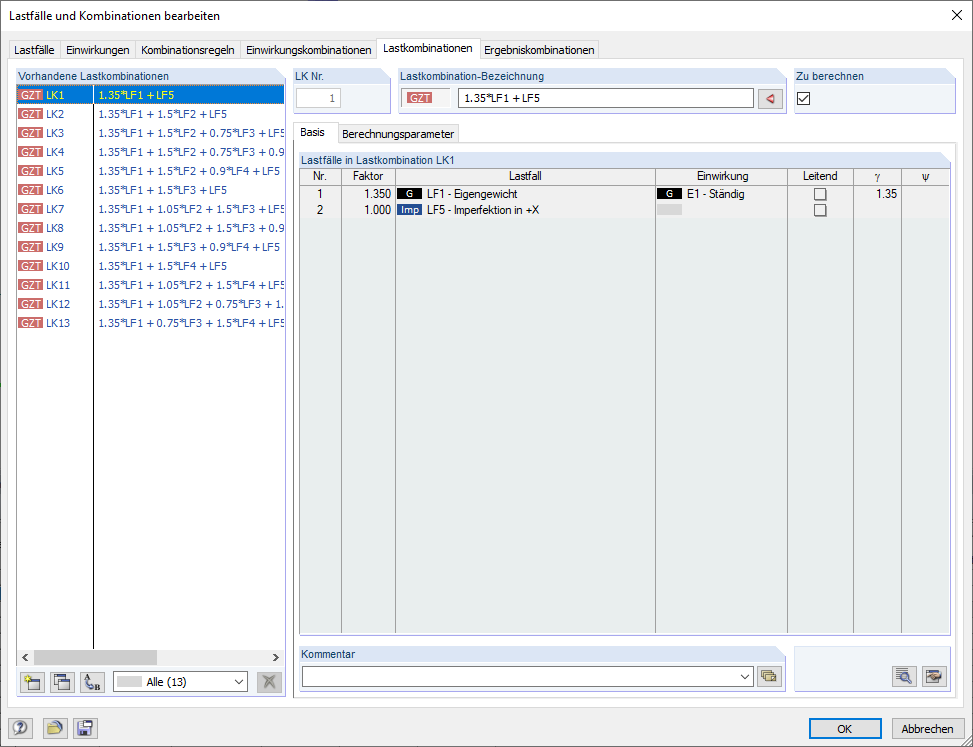Screen dimensions: 973x747
Task: Click the save dialog settings diskette icon
Action: pyautogui.click(x=85, y=728)
